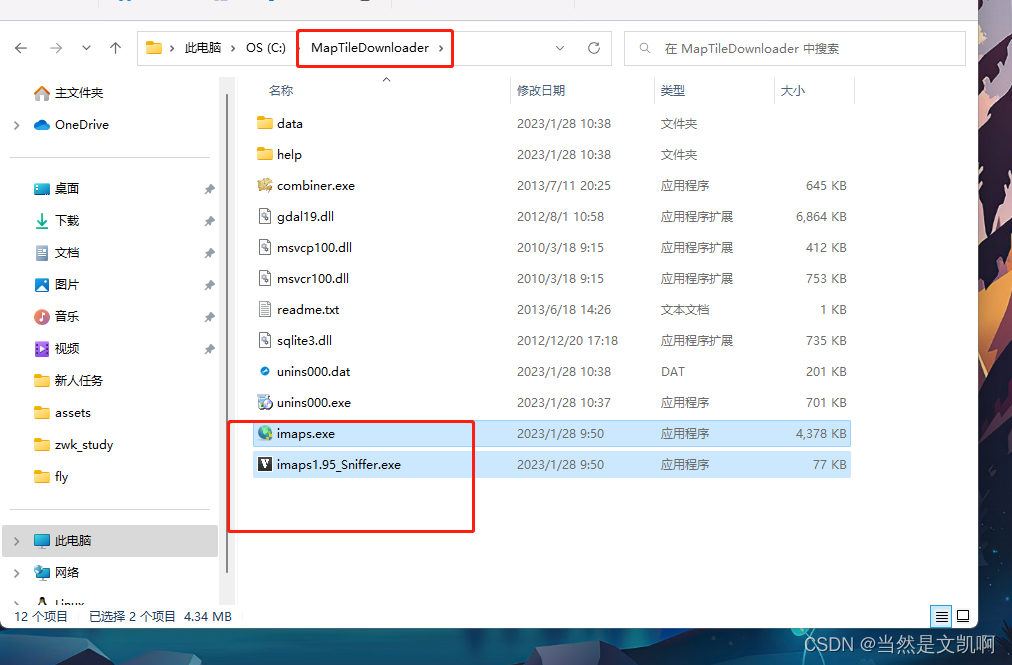Sort files by the 修改日期 column header
1012x665 pixels.
click(543, 89)
